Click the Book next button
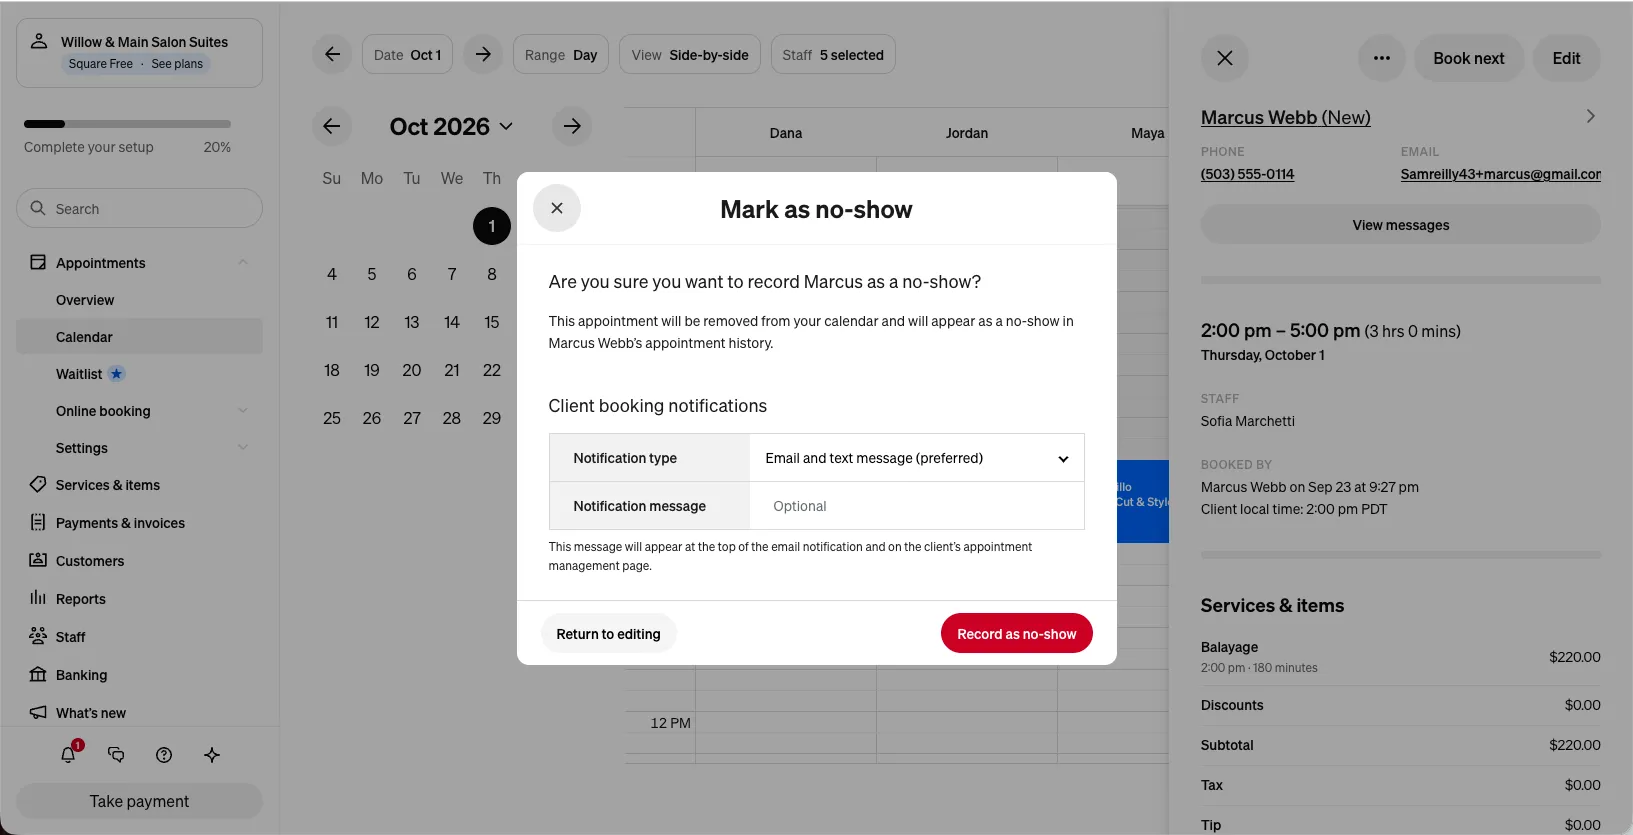 1468,58
